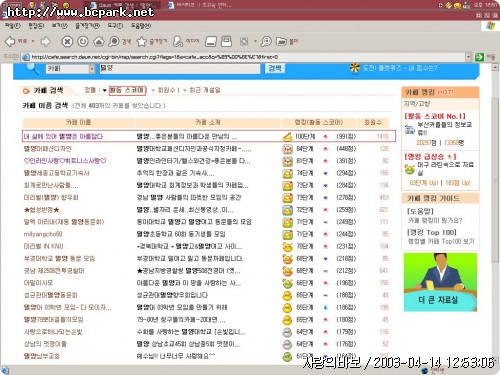
Task: Open the 파일 menu
Action: pyautogui.click(x=12, y=26)
